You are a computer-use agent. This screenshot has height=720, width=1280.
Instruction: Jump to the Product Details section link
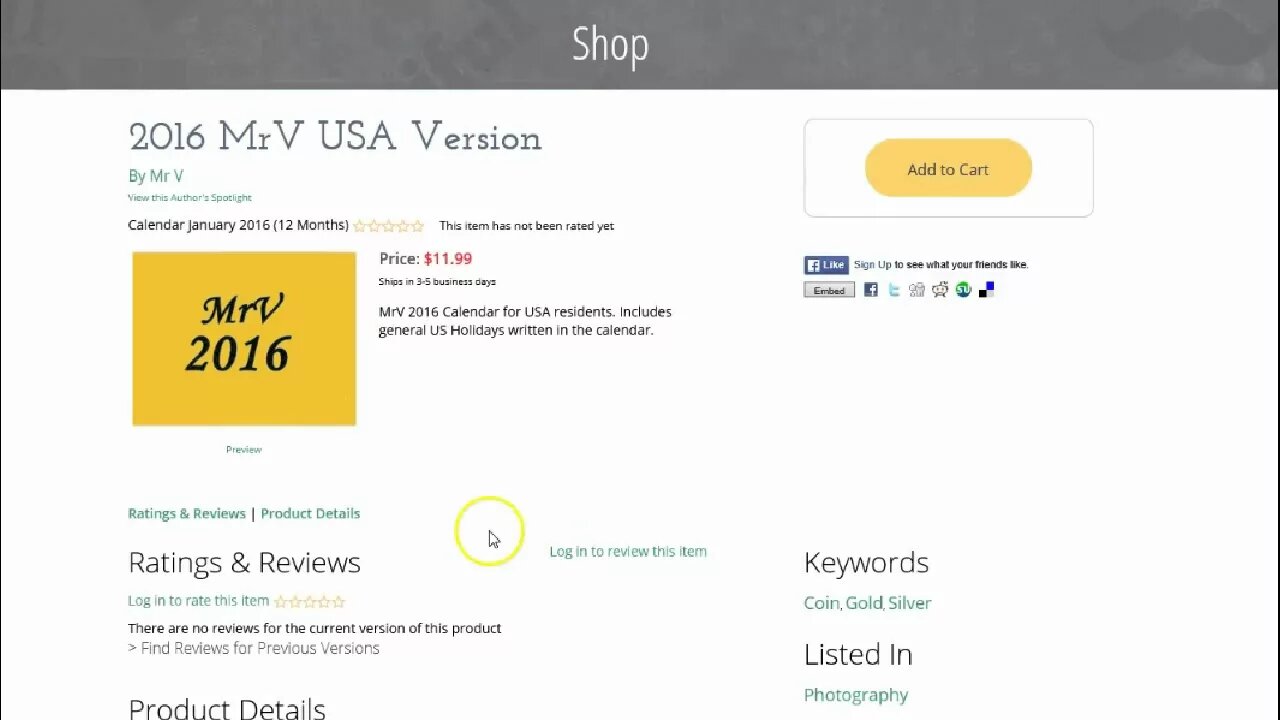[x=310, y=514]
